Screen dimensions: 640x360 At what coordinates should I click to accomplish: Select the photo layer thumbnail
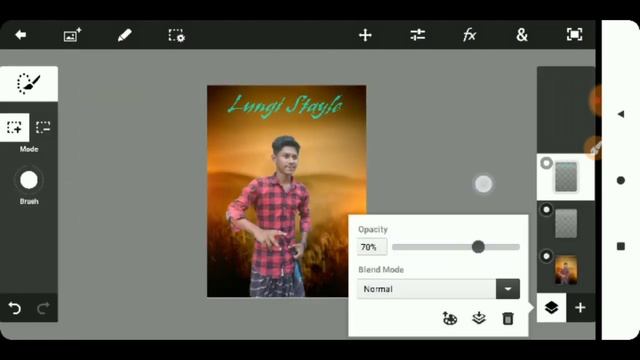[x=566, y=270]
